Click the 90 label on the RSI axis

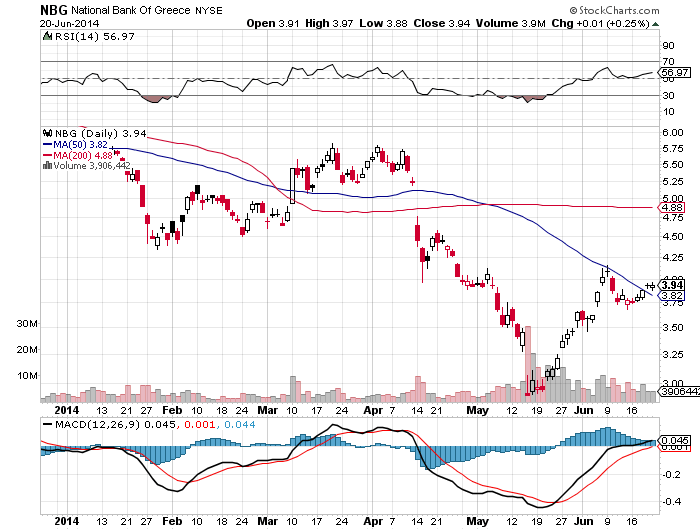[668, 46]
